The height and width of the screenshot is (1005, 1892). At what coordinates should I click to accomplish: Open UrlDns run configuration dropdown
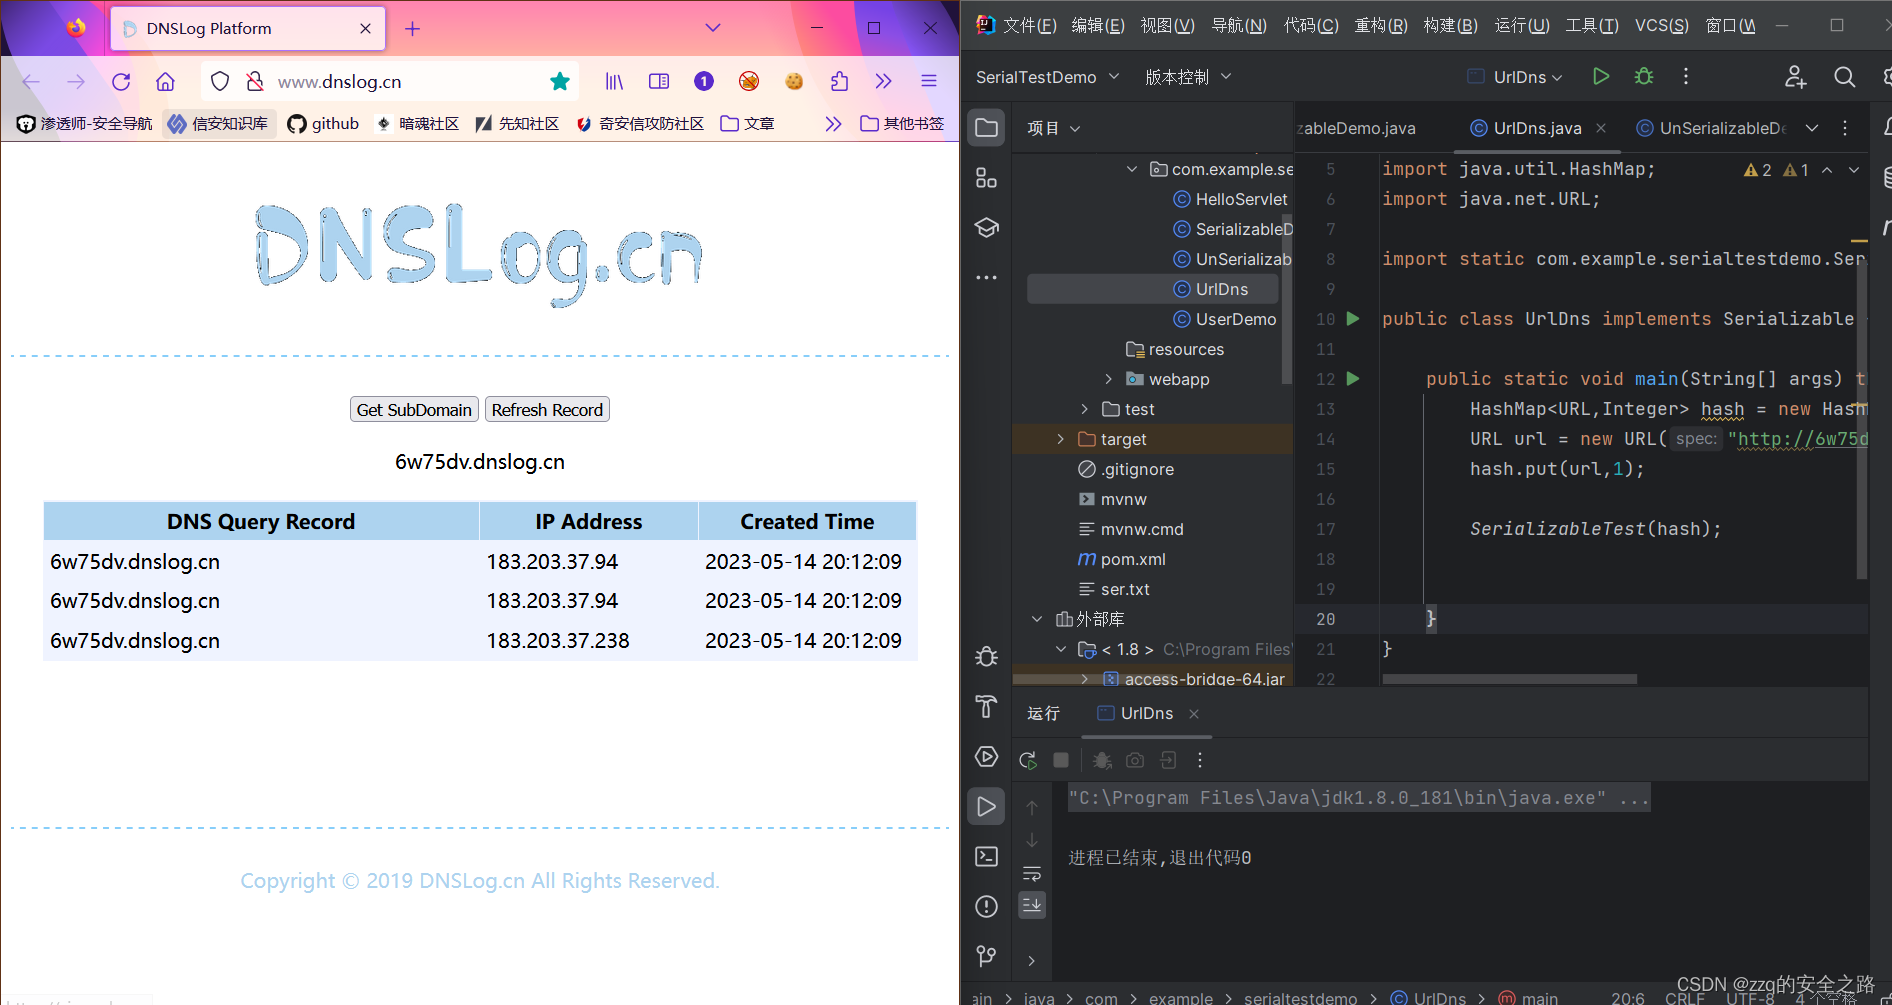(x=1515, y=77)
